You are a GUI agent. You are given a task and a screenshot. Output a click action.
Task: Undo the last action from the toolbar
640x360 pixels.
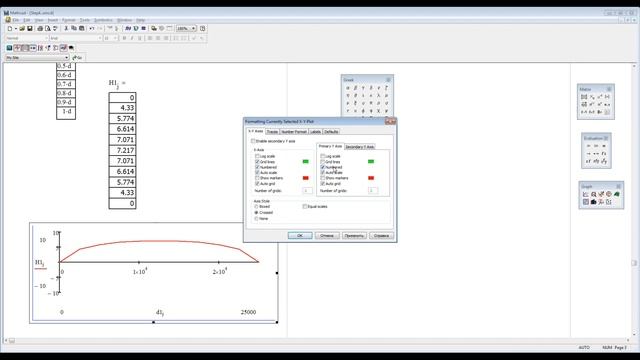pos(92,29)
